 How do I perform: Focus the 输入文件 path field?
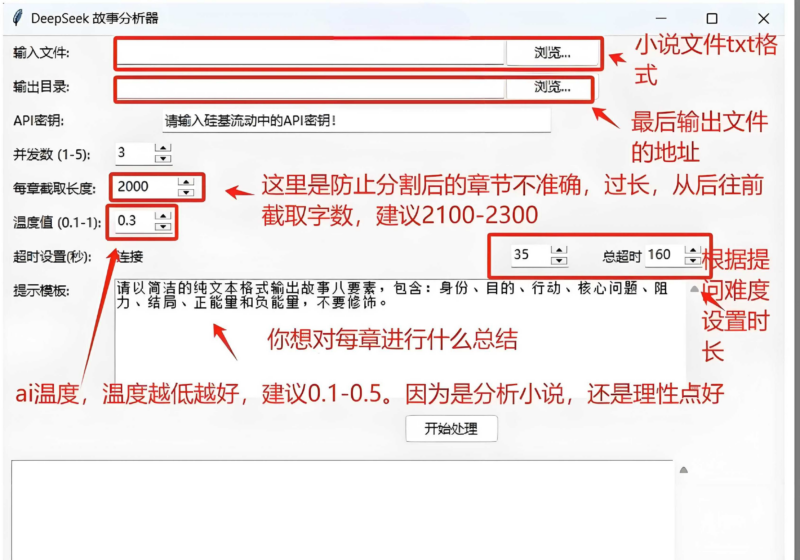(x=310, y=53)
